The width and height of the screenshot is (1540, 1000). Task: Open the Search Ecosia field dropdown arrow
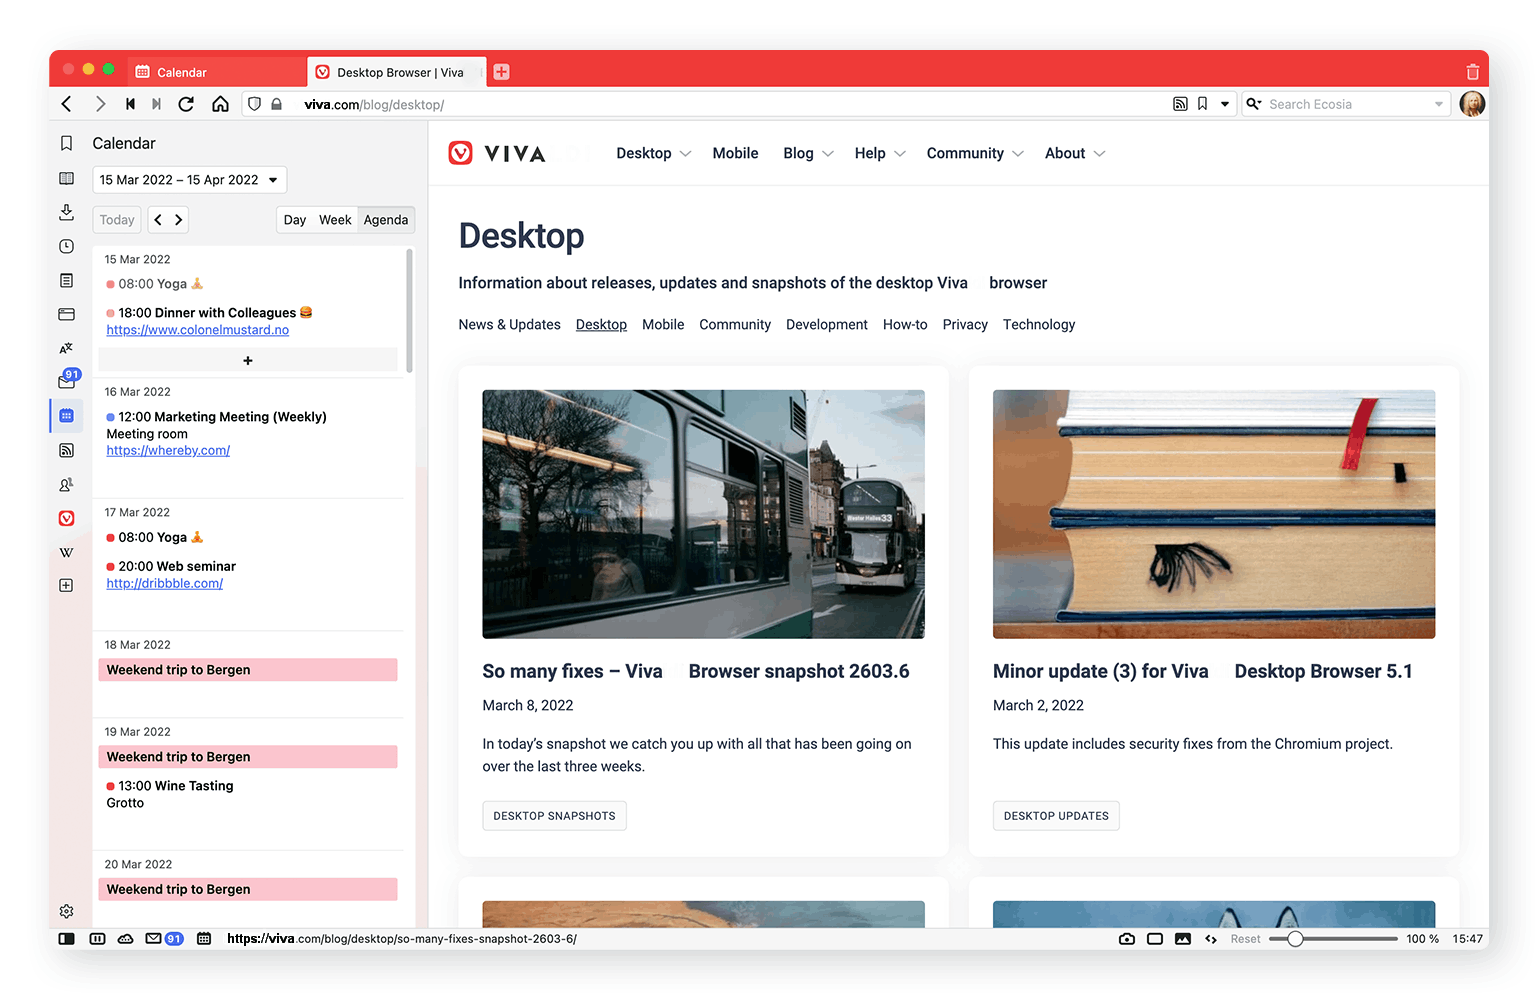(1439, 104)
